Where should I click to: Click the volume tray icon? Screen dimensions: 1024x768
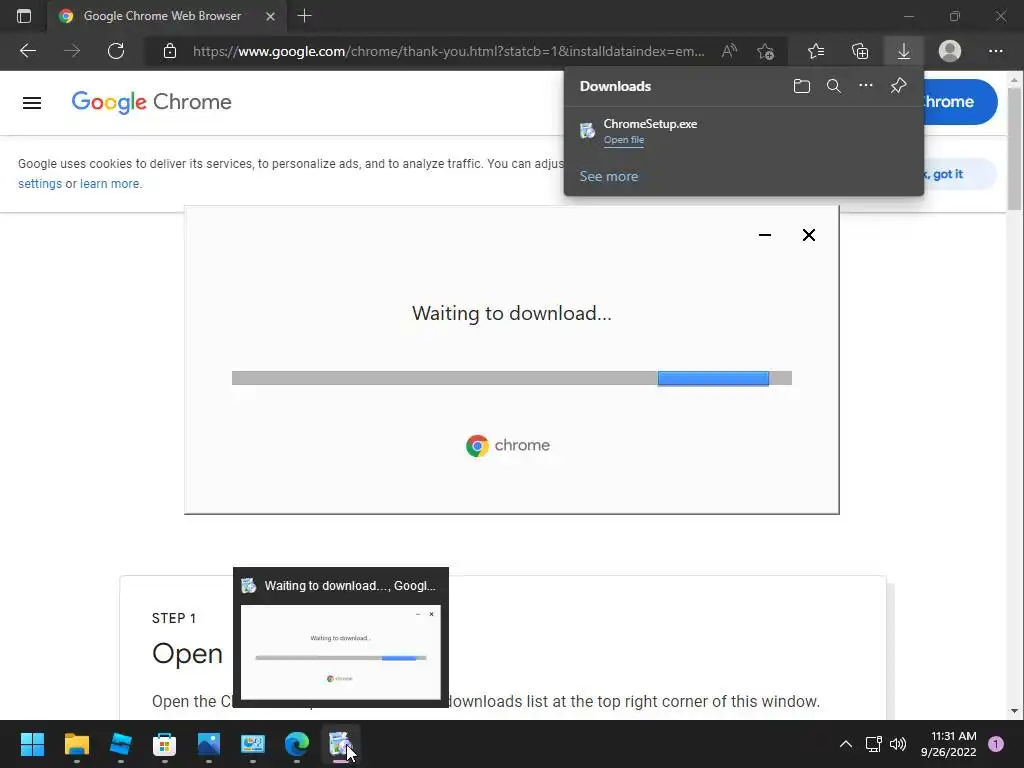coord(898,744)
